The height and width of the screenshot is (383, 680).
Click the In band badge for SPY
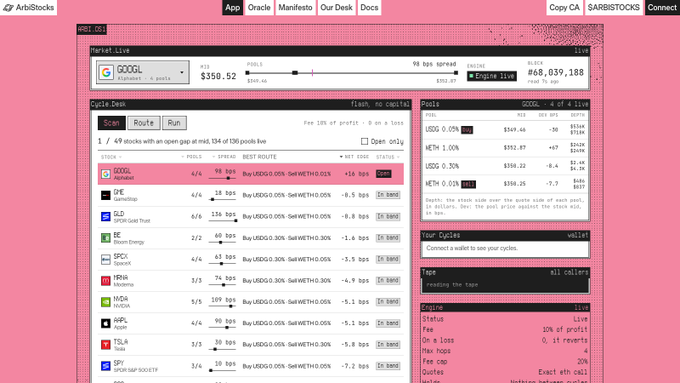[x=388, y=366]
